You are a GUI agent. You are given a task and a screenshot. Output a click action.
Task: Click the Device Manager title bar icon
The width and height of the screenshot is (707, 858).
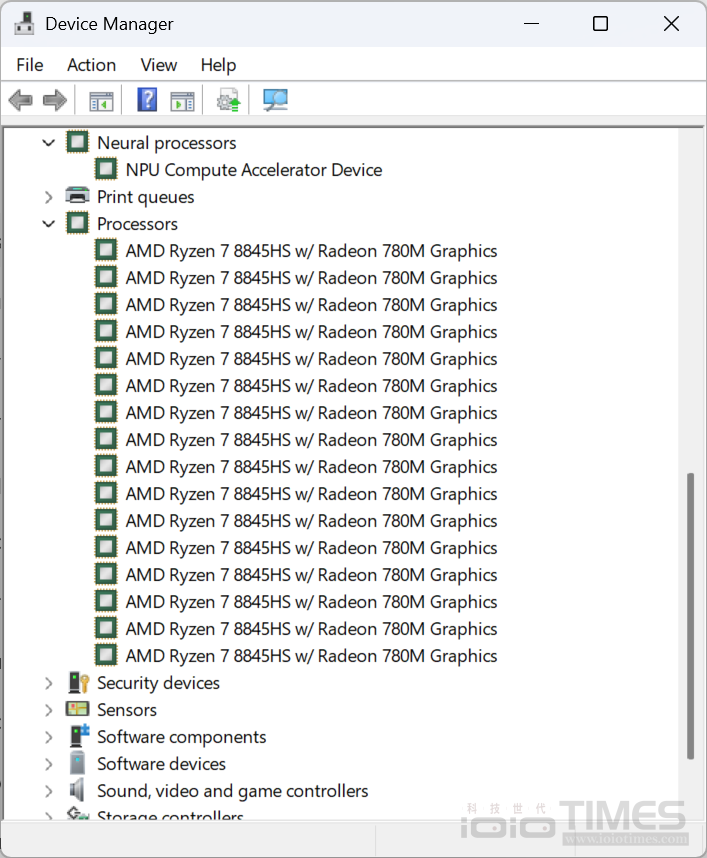tap(24, 23)
